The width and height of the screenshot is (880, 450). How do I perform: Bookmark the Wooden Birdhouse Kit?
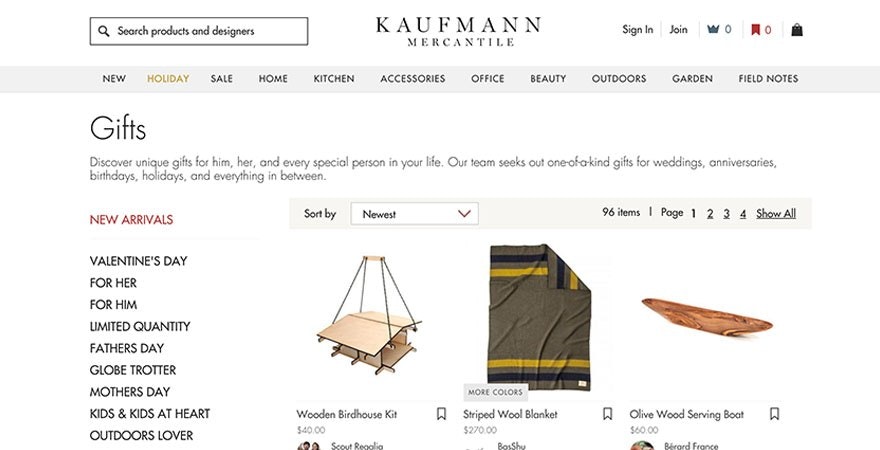441,414
